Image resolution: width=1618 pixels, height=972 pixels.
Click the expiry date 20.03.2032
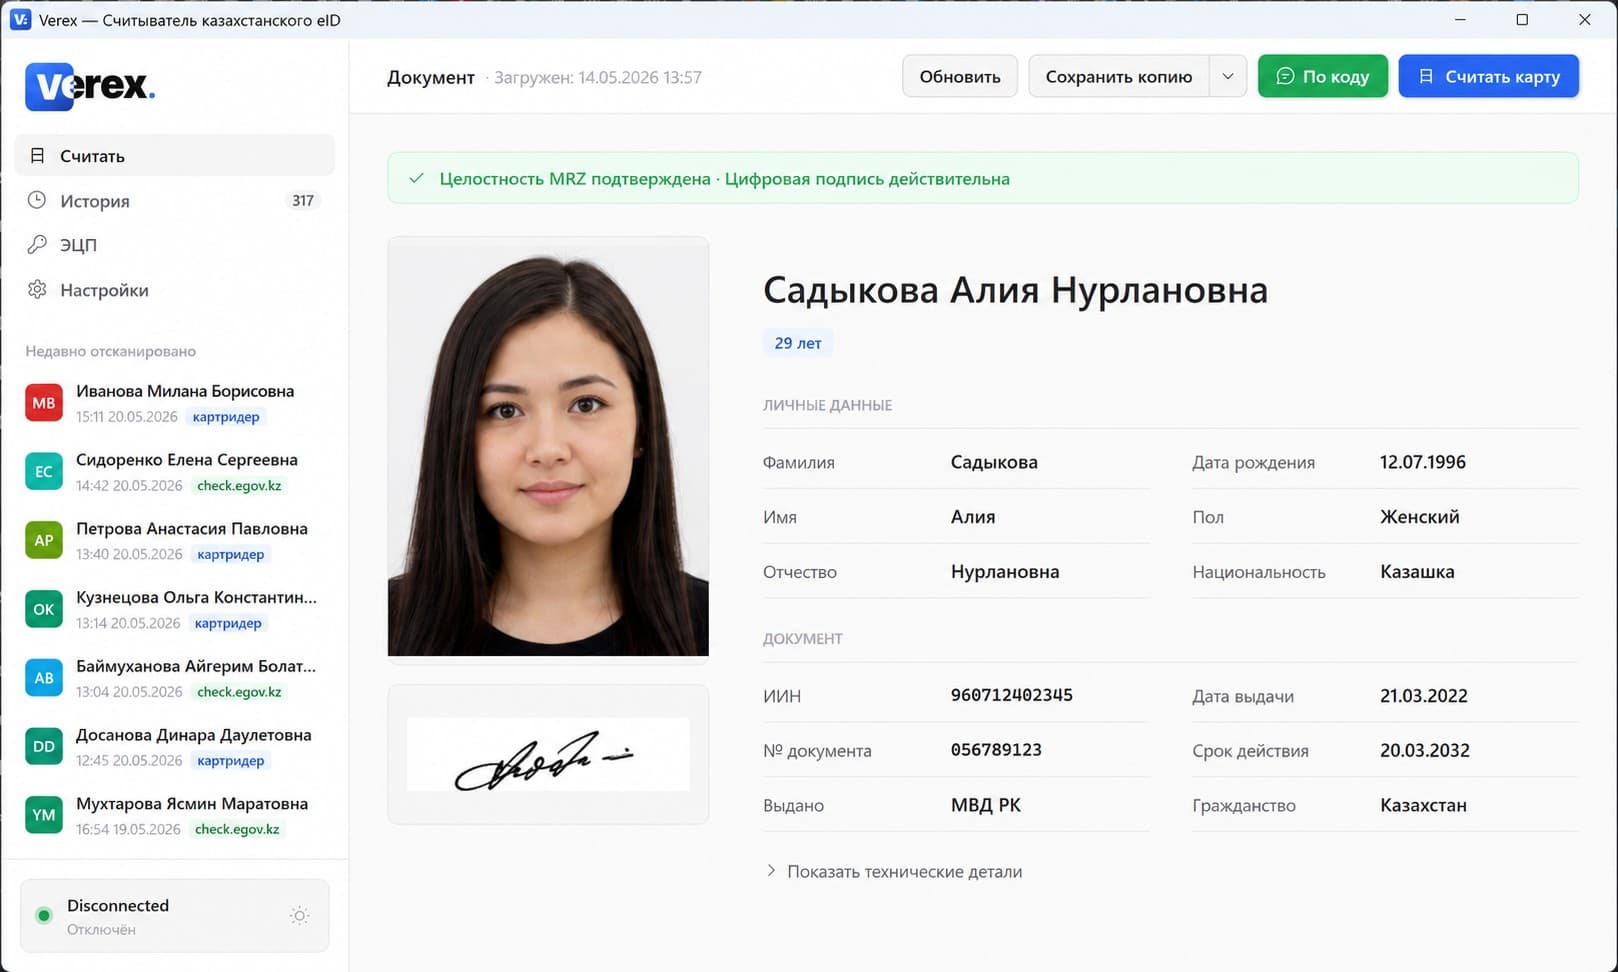[x=1424, y=750]
